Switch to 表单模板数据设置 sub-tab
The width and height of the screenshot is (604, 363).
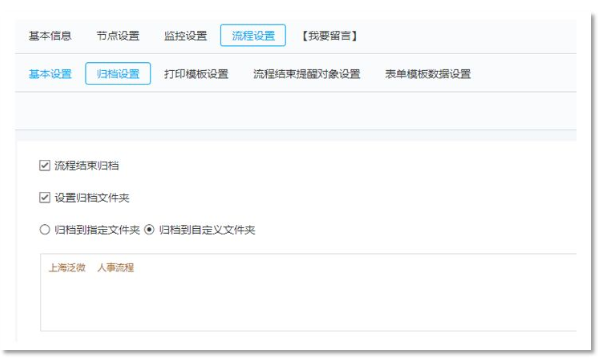pyautogui.click(x=428, y=74)
